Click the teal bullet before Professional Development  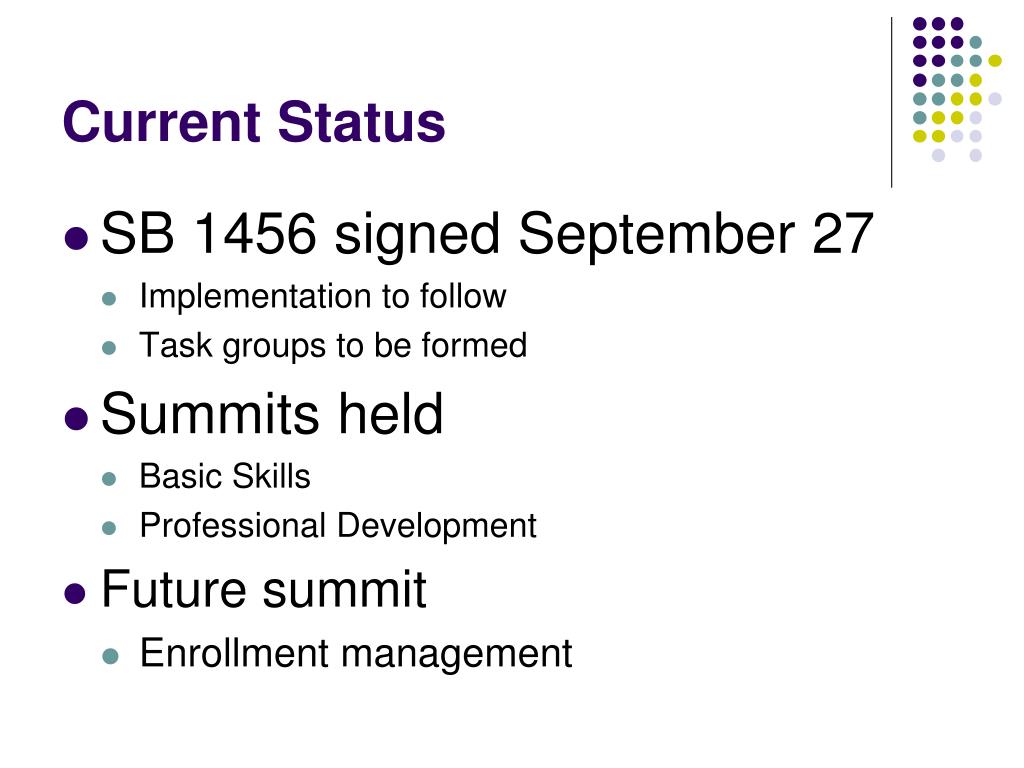[109, 528]
